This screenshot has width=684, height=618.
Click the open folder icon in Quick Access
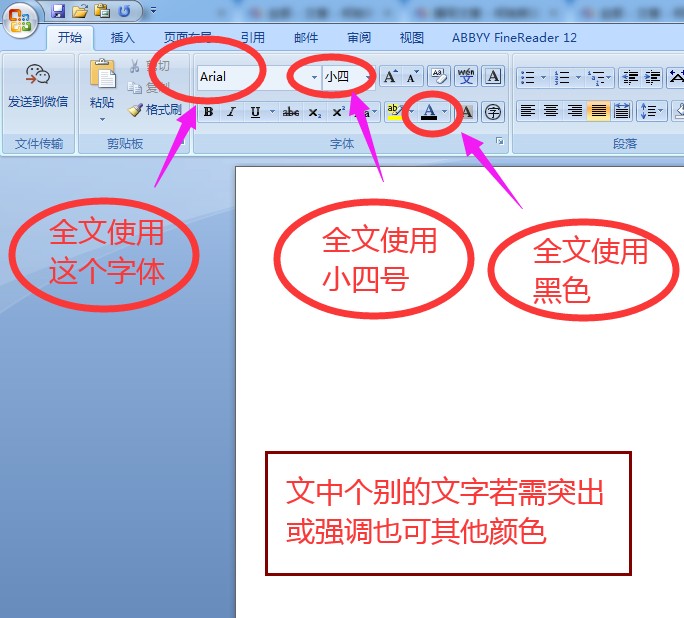coord(80,10)
